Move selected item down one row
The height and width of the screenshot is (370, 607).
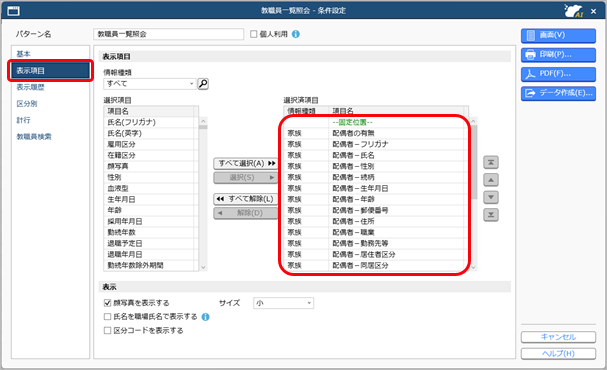pos(491,197)
